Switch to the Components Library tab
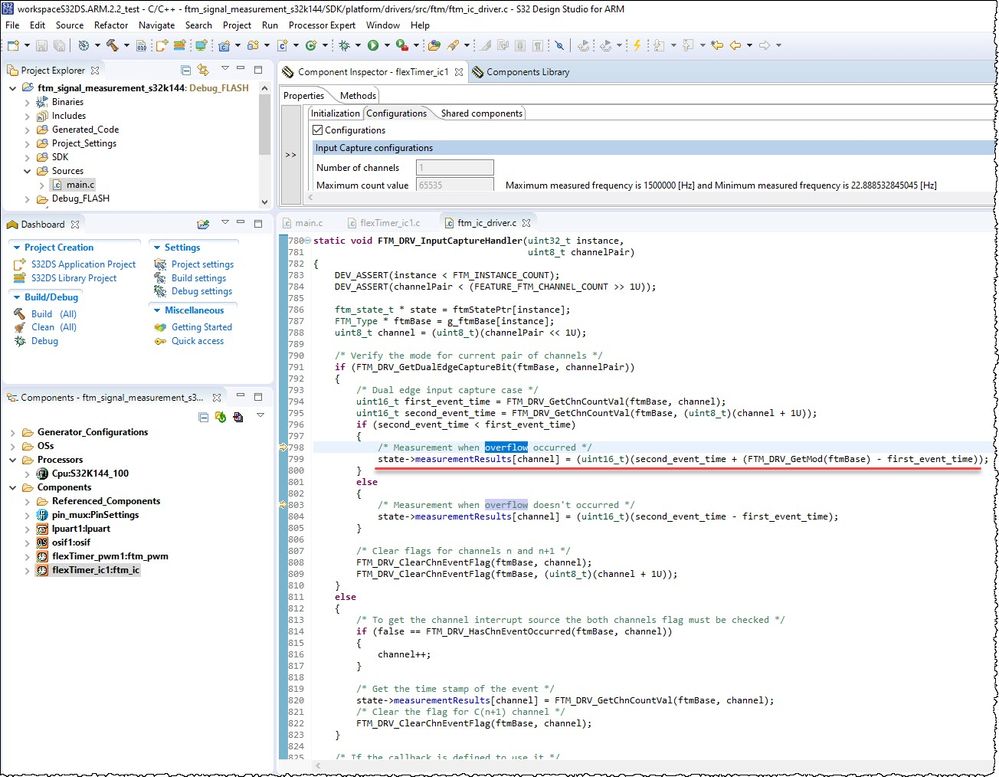This screenshot has width=999, height=777. tap(526, 72)
